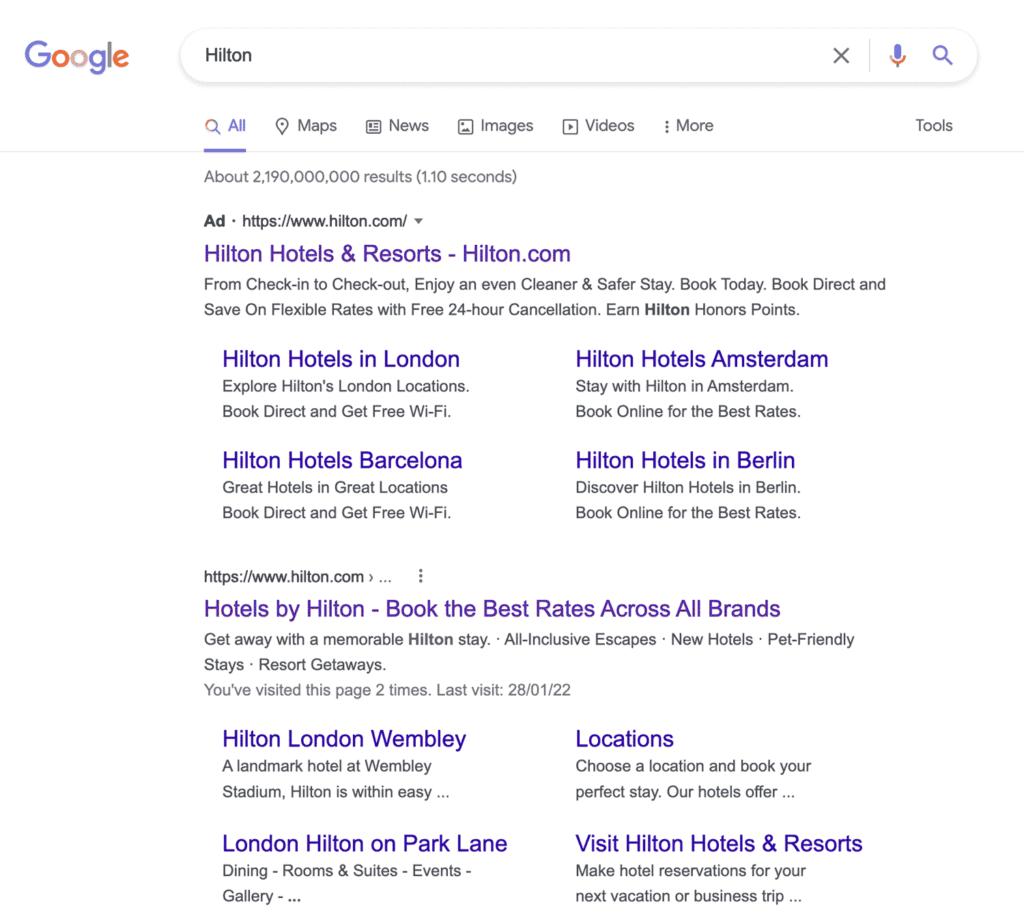
Task: Open Images search via its icon
Action: (465, 126)
